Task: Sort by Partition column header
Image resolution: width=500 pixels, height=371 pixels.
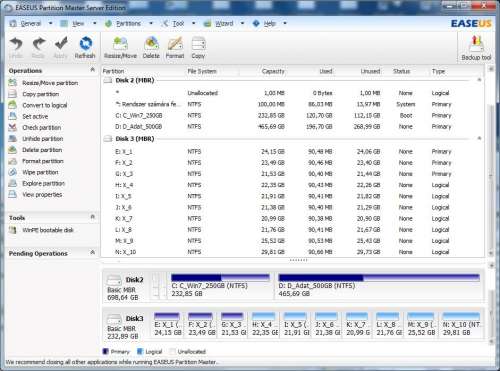Action: click(x=113, y=71)
